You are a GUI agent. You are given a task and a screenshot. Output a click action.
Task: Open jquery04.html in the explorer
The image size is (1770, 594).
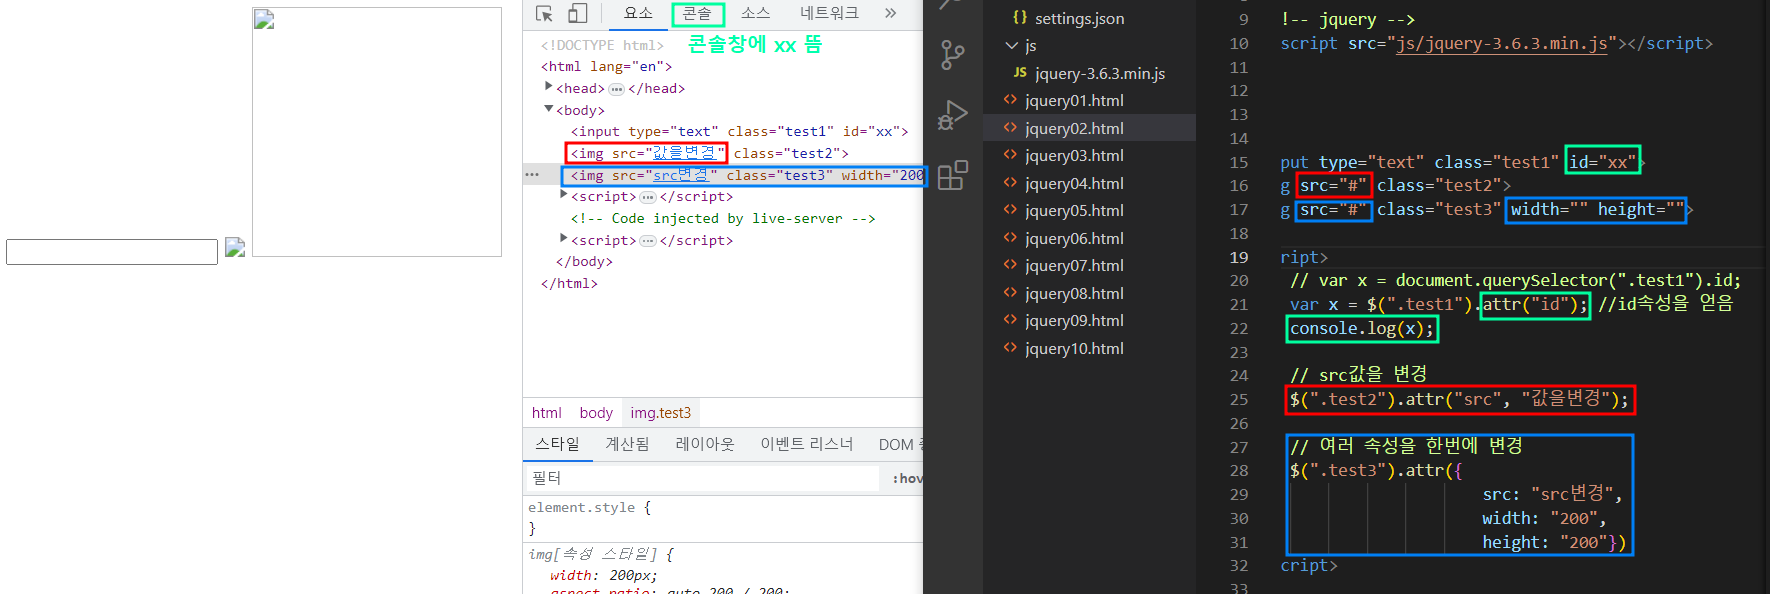[1074, 183]
